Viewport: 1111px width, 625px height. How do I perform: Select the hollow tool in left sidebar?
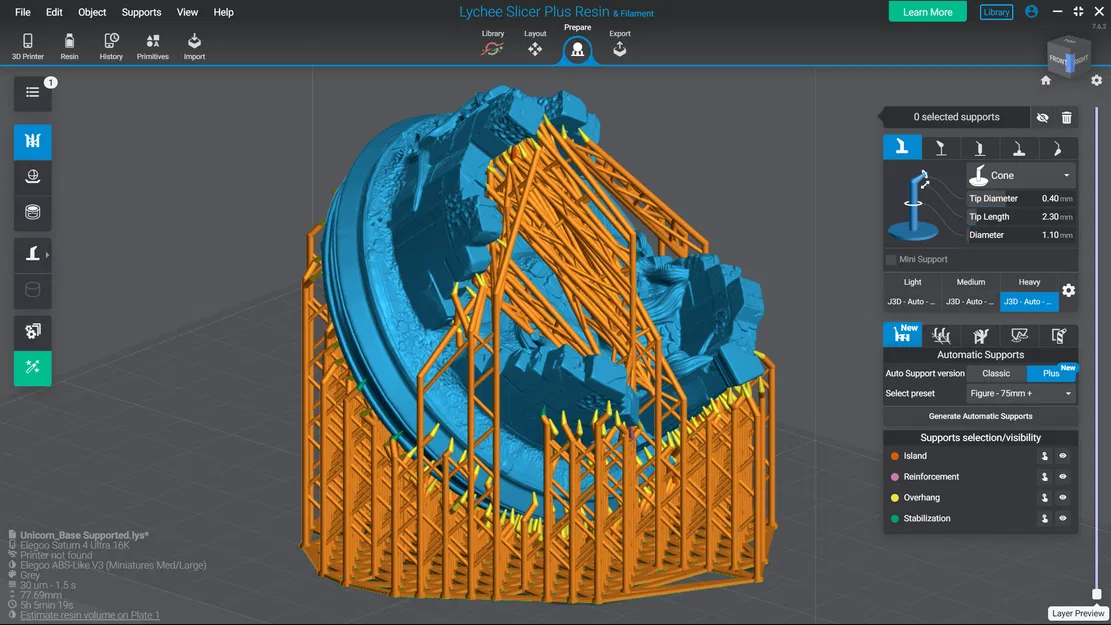[33, 212]
